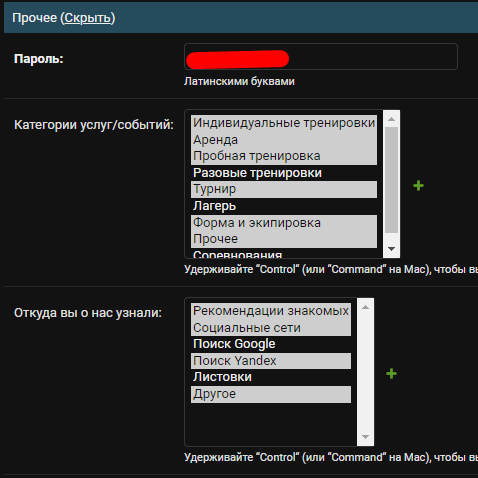This screenshot has height=478, width=478.
Task: Select Другое option in sources list
Action: click(271, 394)
